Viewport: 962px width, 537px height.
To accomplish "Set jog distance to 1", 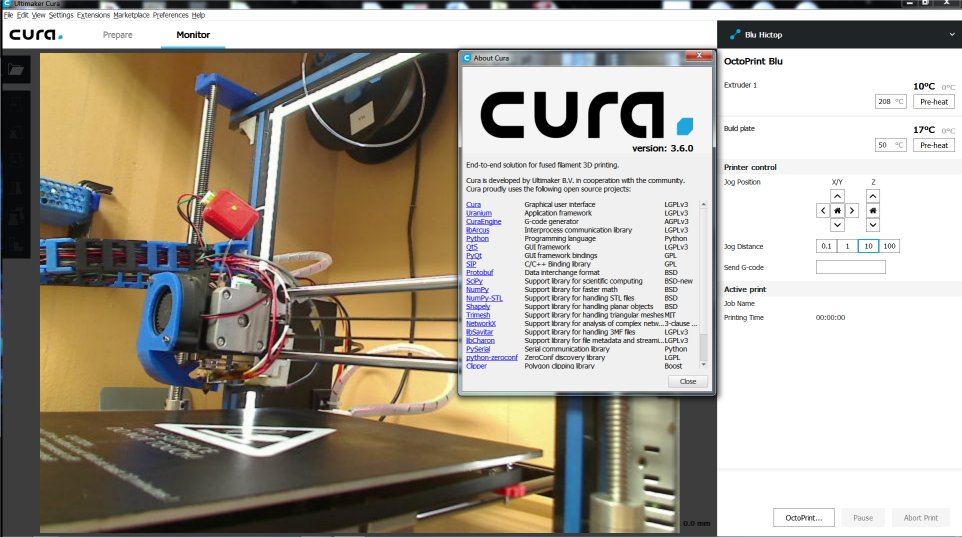I will [847, 246].
